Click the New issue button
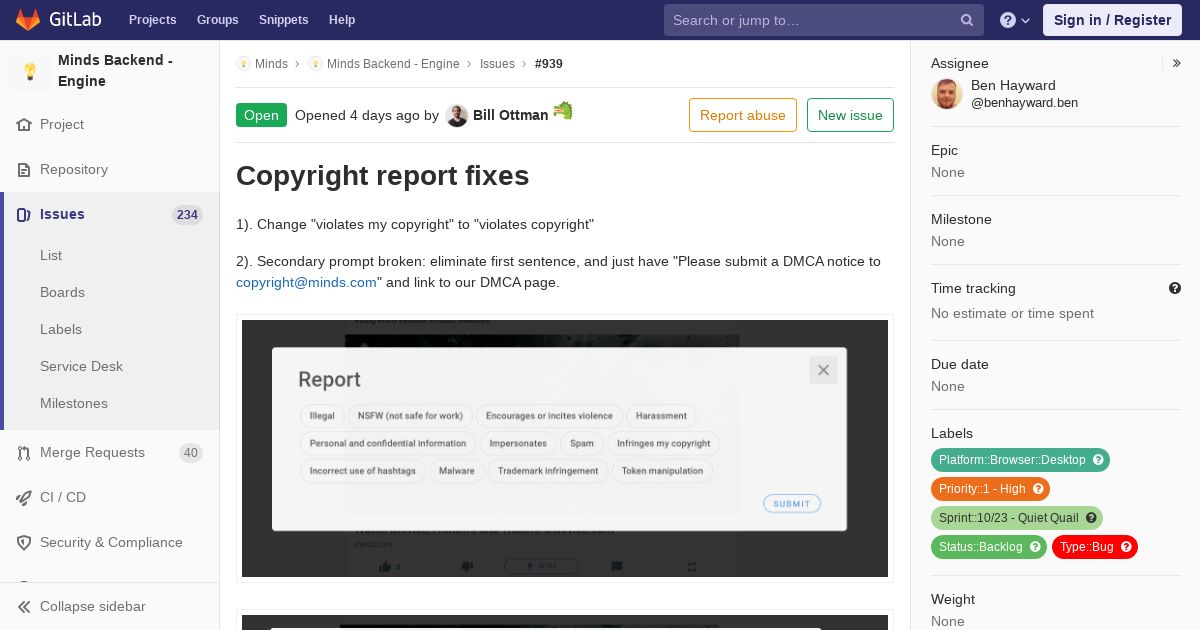1200x630 pixels. 850,115
